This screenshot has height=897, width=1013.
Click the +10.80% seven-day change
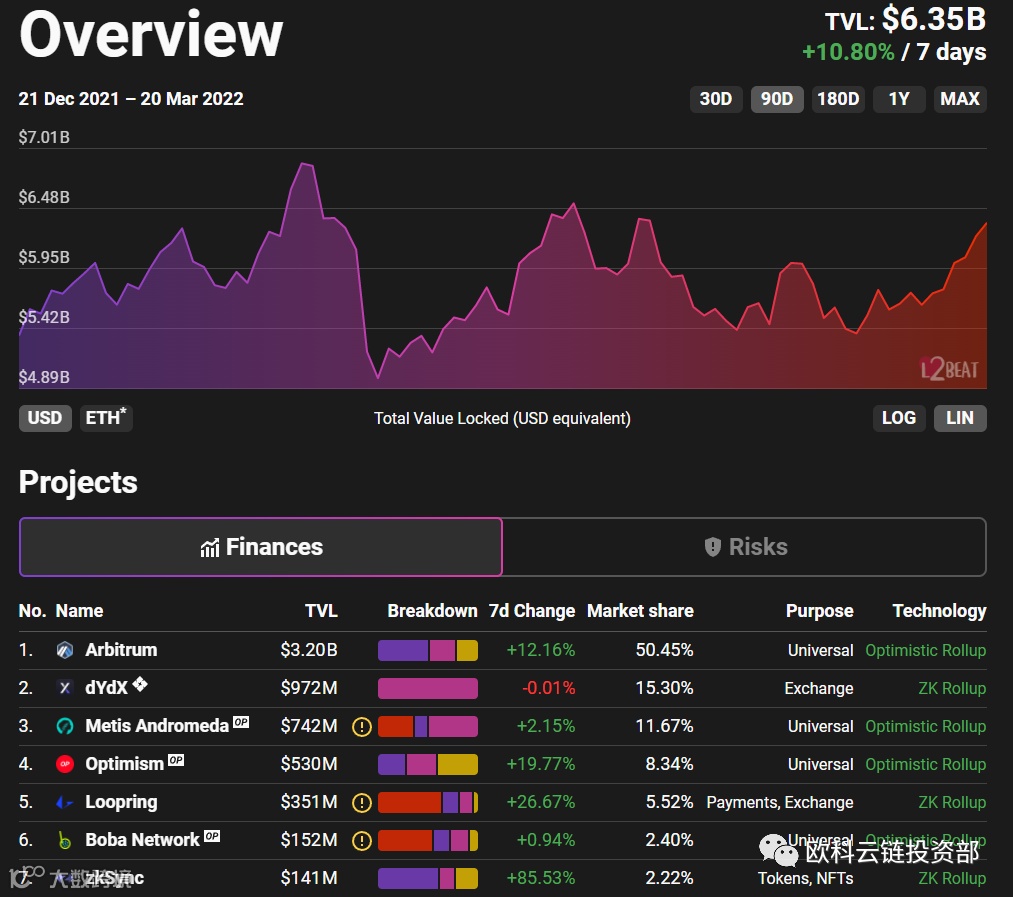pyautogui.click(x=848, y=52)
